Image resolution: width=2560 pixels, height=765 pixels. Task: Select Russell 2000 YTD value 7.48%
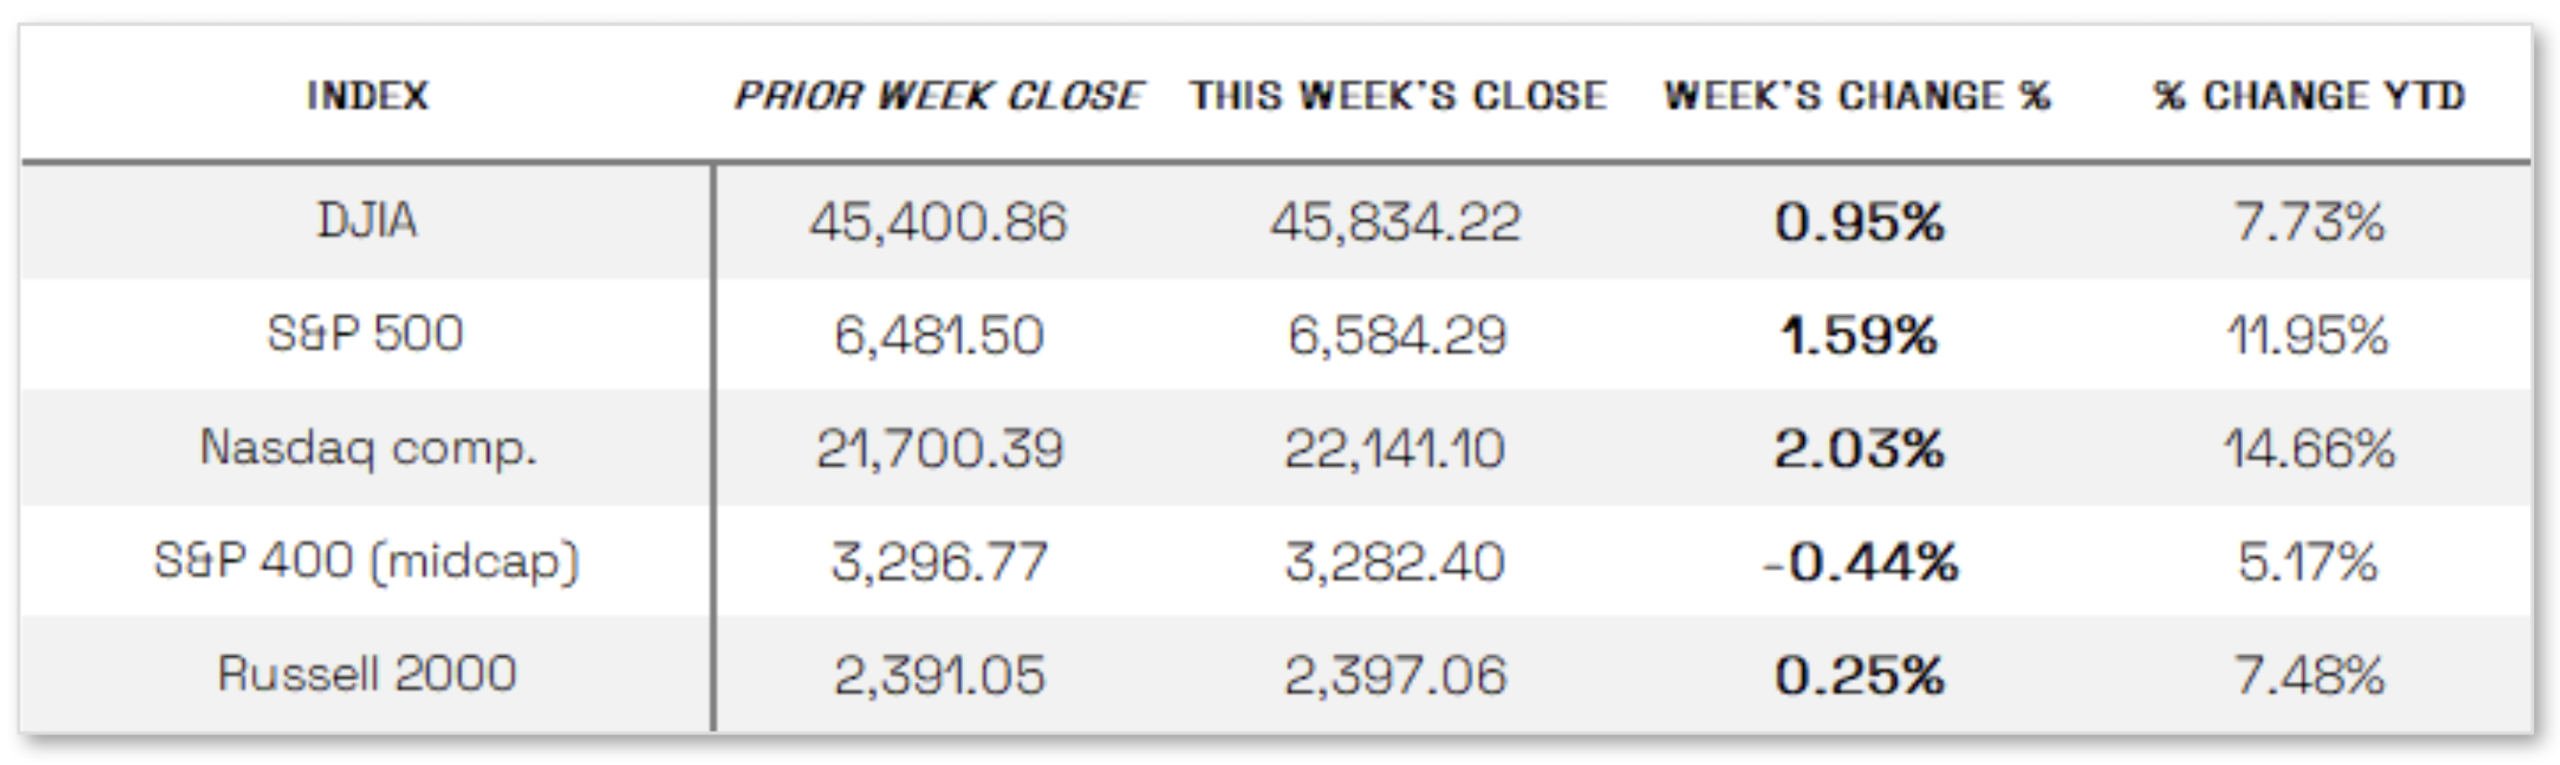coord(2309,675)
